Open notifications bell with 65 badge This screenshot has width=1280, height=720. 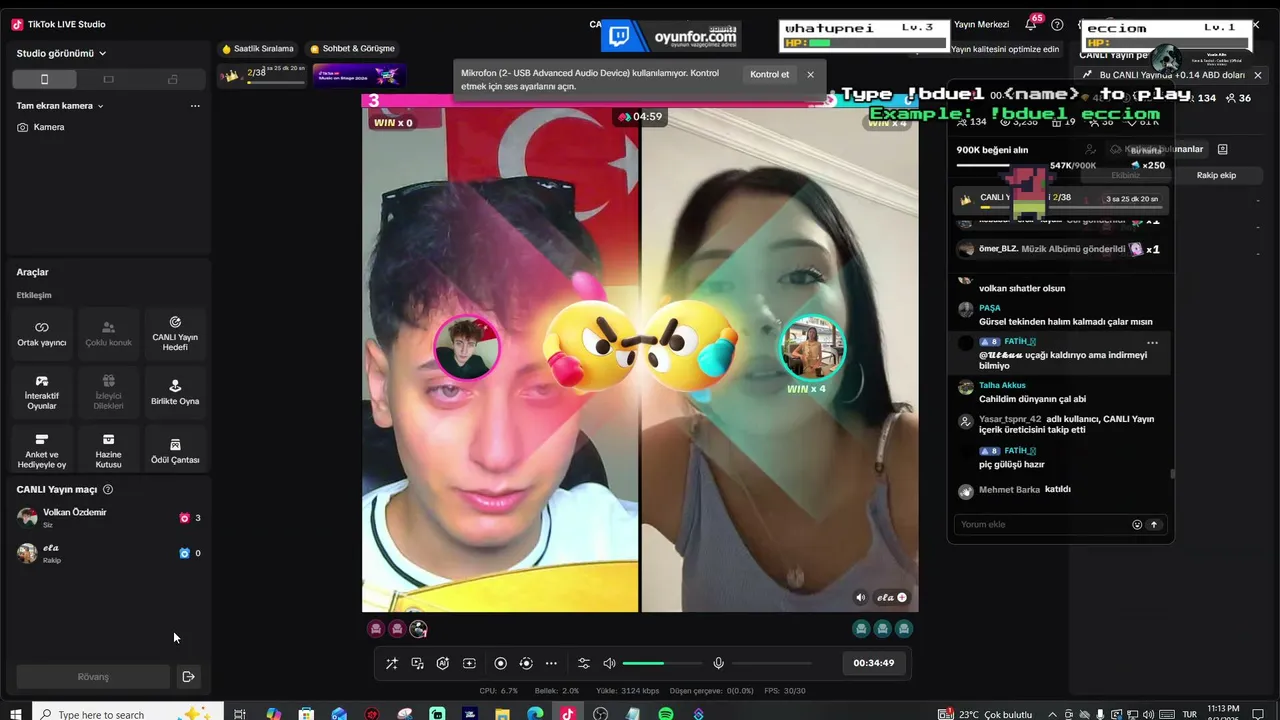click(x=1031, y=24)
